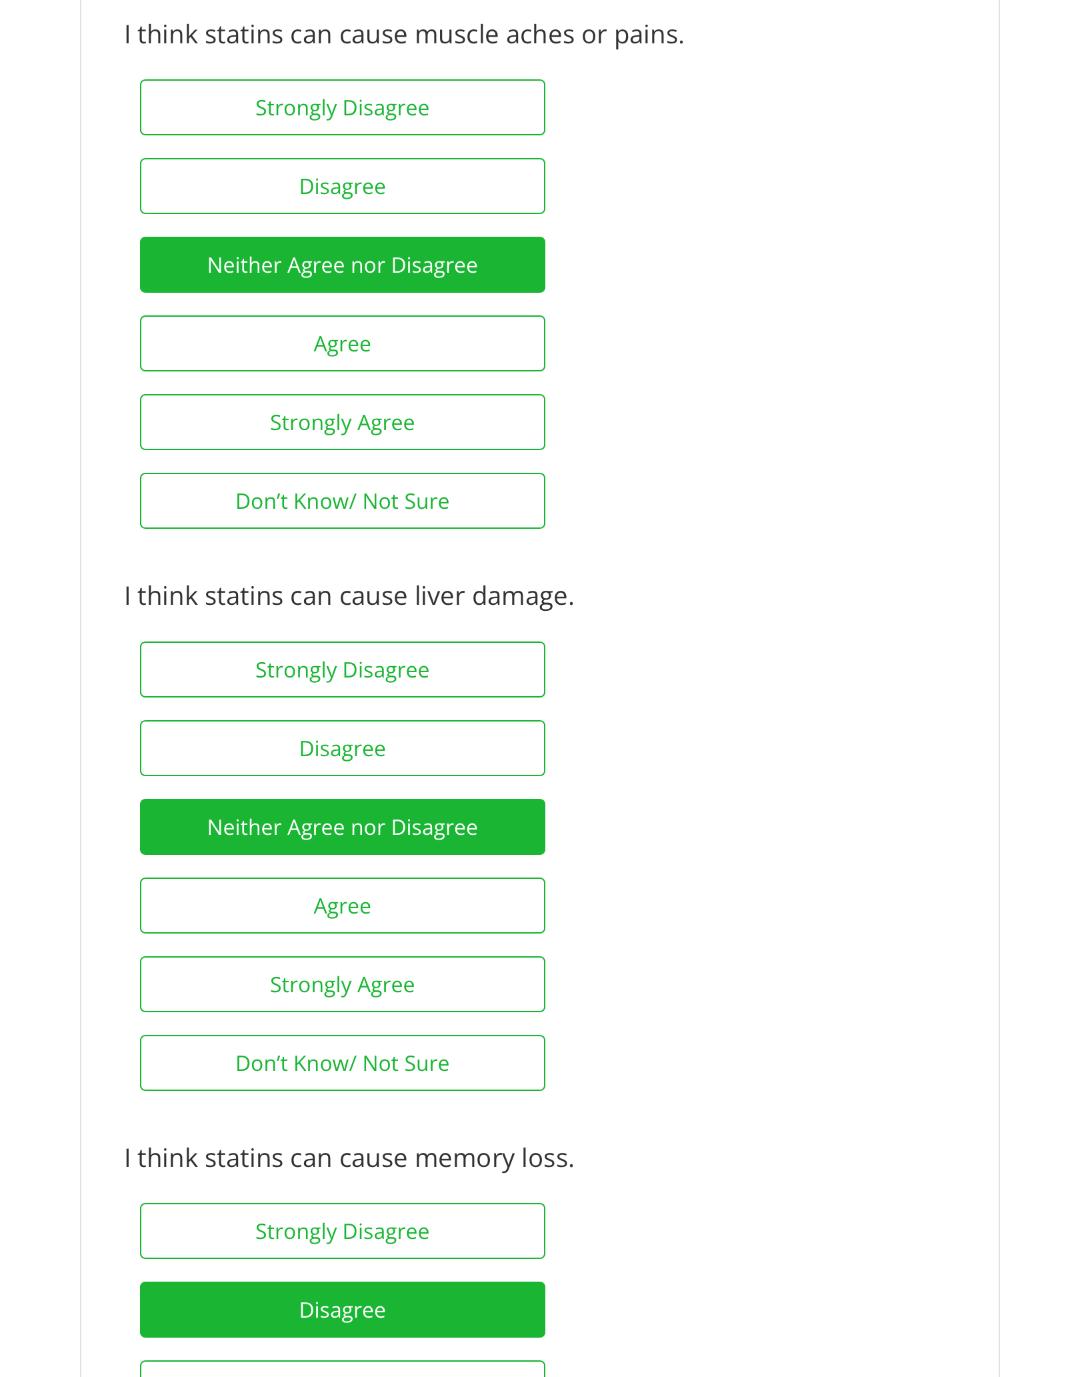The image size is (1080, 1377).
Task: Choose Disagree for statins causing liver damage
Action: pyautogui.click(x=342, y=748)
